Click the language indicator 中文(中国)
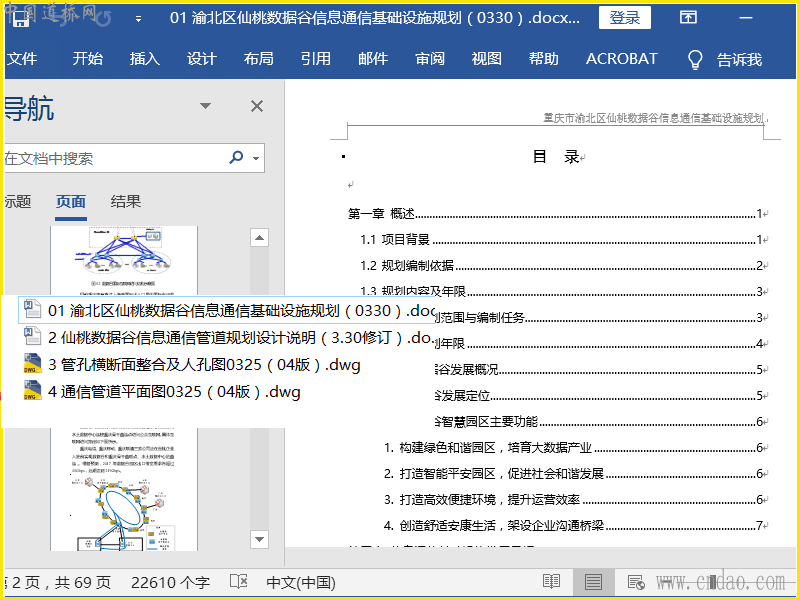This screenshot has width=800, height=600. click(301, 582)
